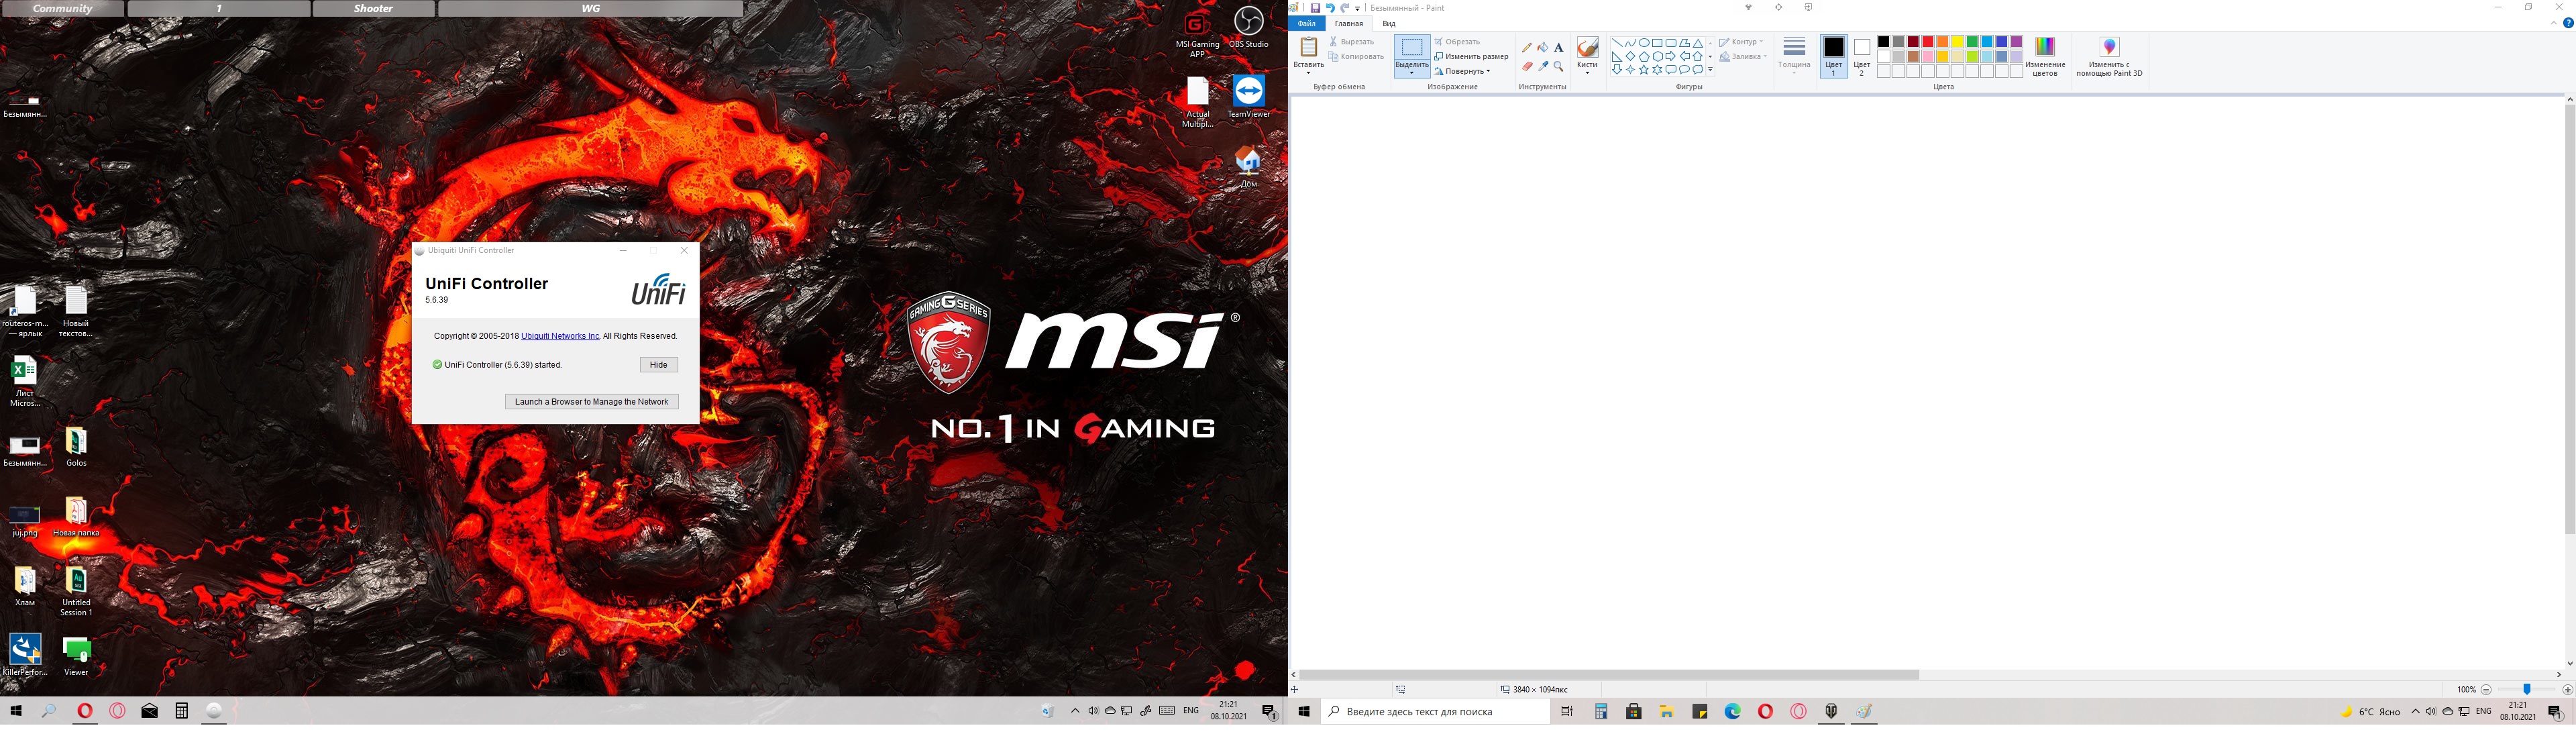Choose the Triangle shape in Paint

pyautogui.click(x=1698, y=43)
